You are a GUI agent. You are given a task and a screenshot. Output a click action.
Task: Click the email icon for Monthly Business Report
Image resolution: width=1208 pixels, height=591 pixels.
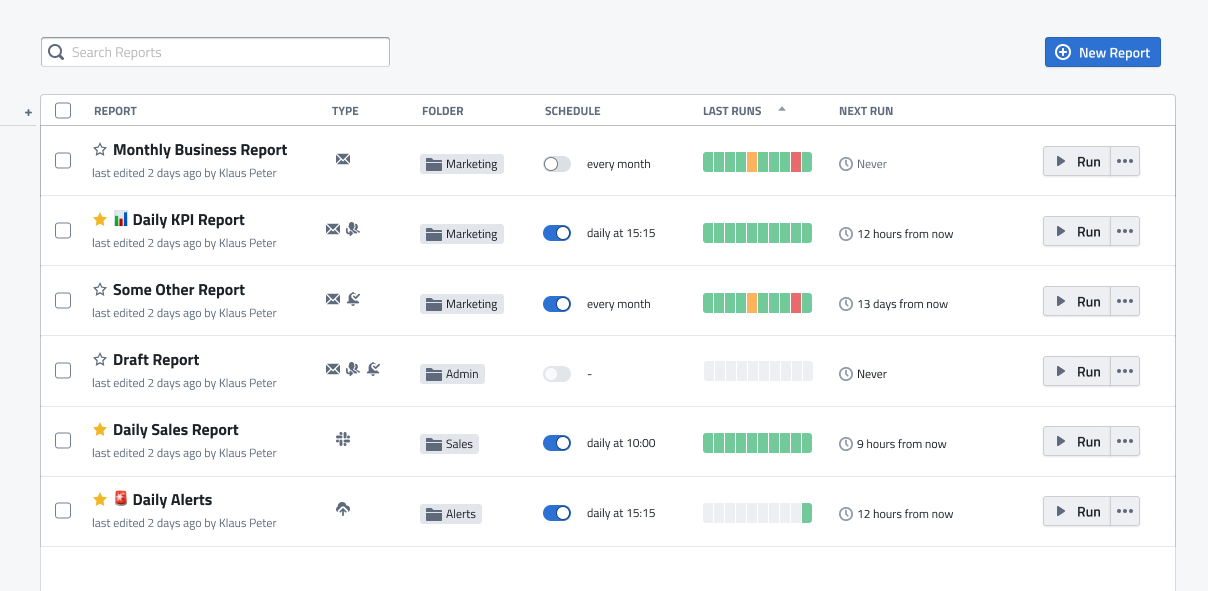pyautogui.click(x=343, y=159)
